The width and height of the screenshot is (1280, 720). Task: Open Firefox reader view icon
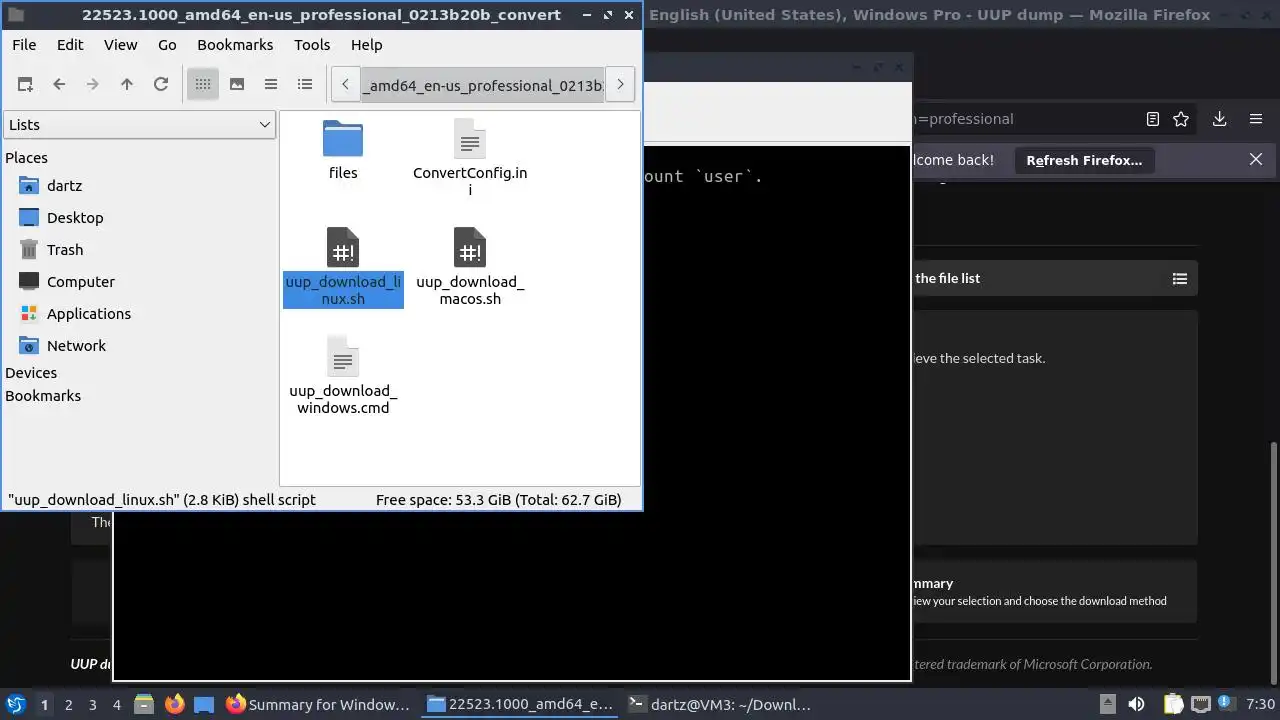(1153, 119)
